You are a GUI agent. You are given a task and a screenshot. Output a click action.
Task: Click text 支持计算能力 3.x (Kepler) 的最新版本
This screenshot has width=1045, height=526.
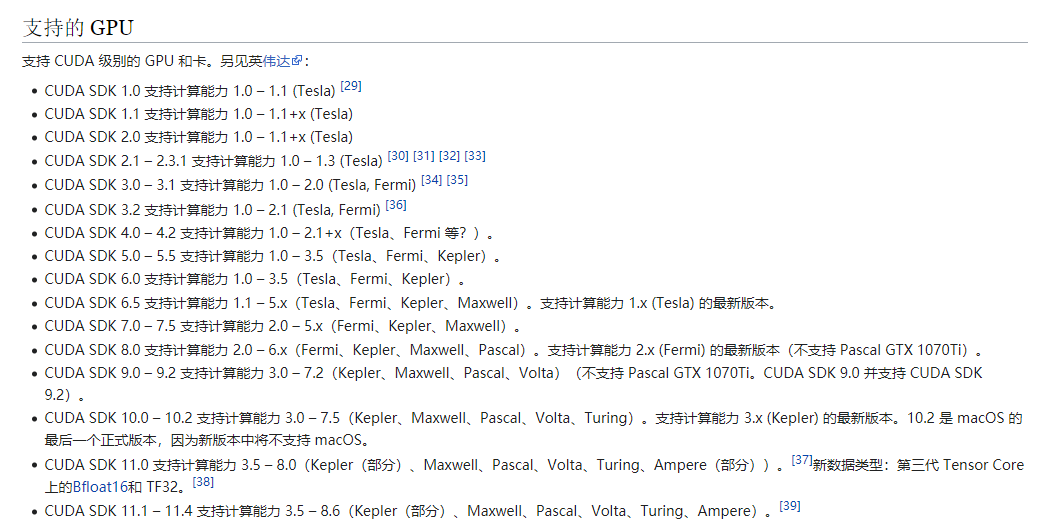click(x=774, y=419)
